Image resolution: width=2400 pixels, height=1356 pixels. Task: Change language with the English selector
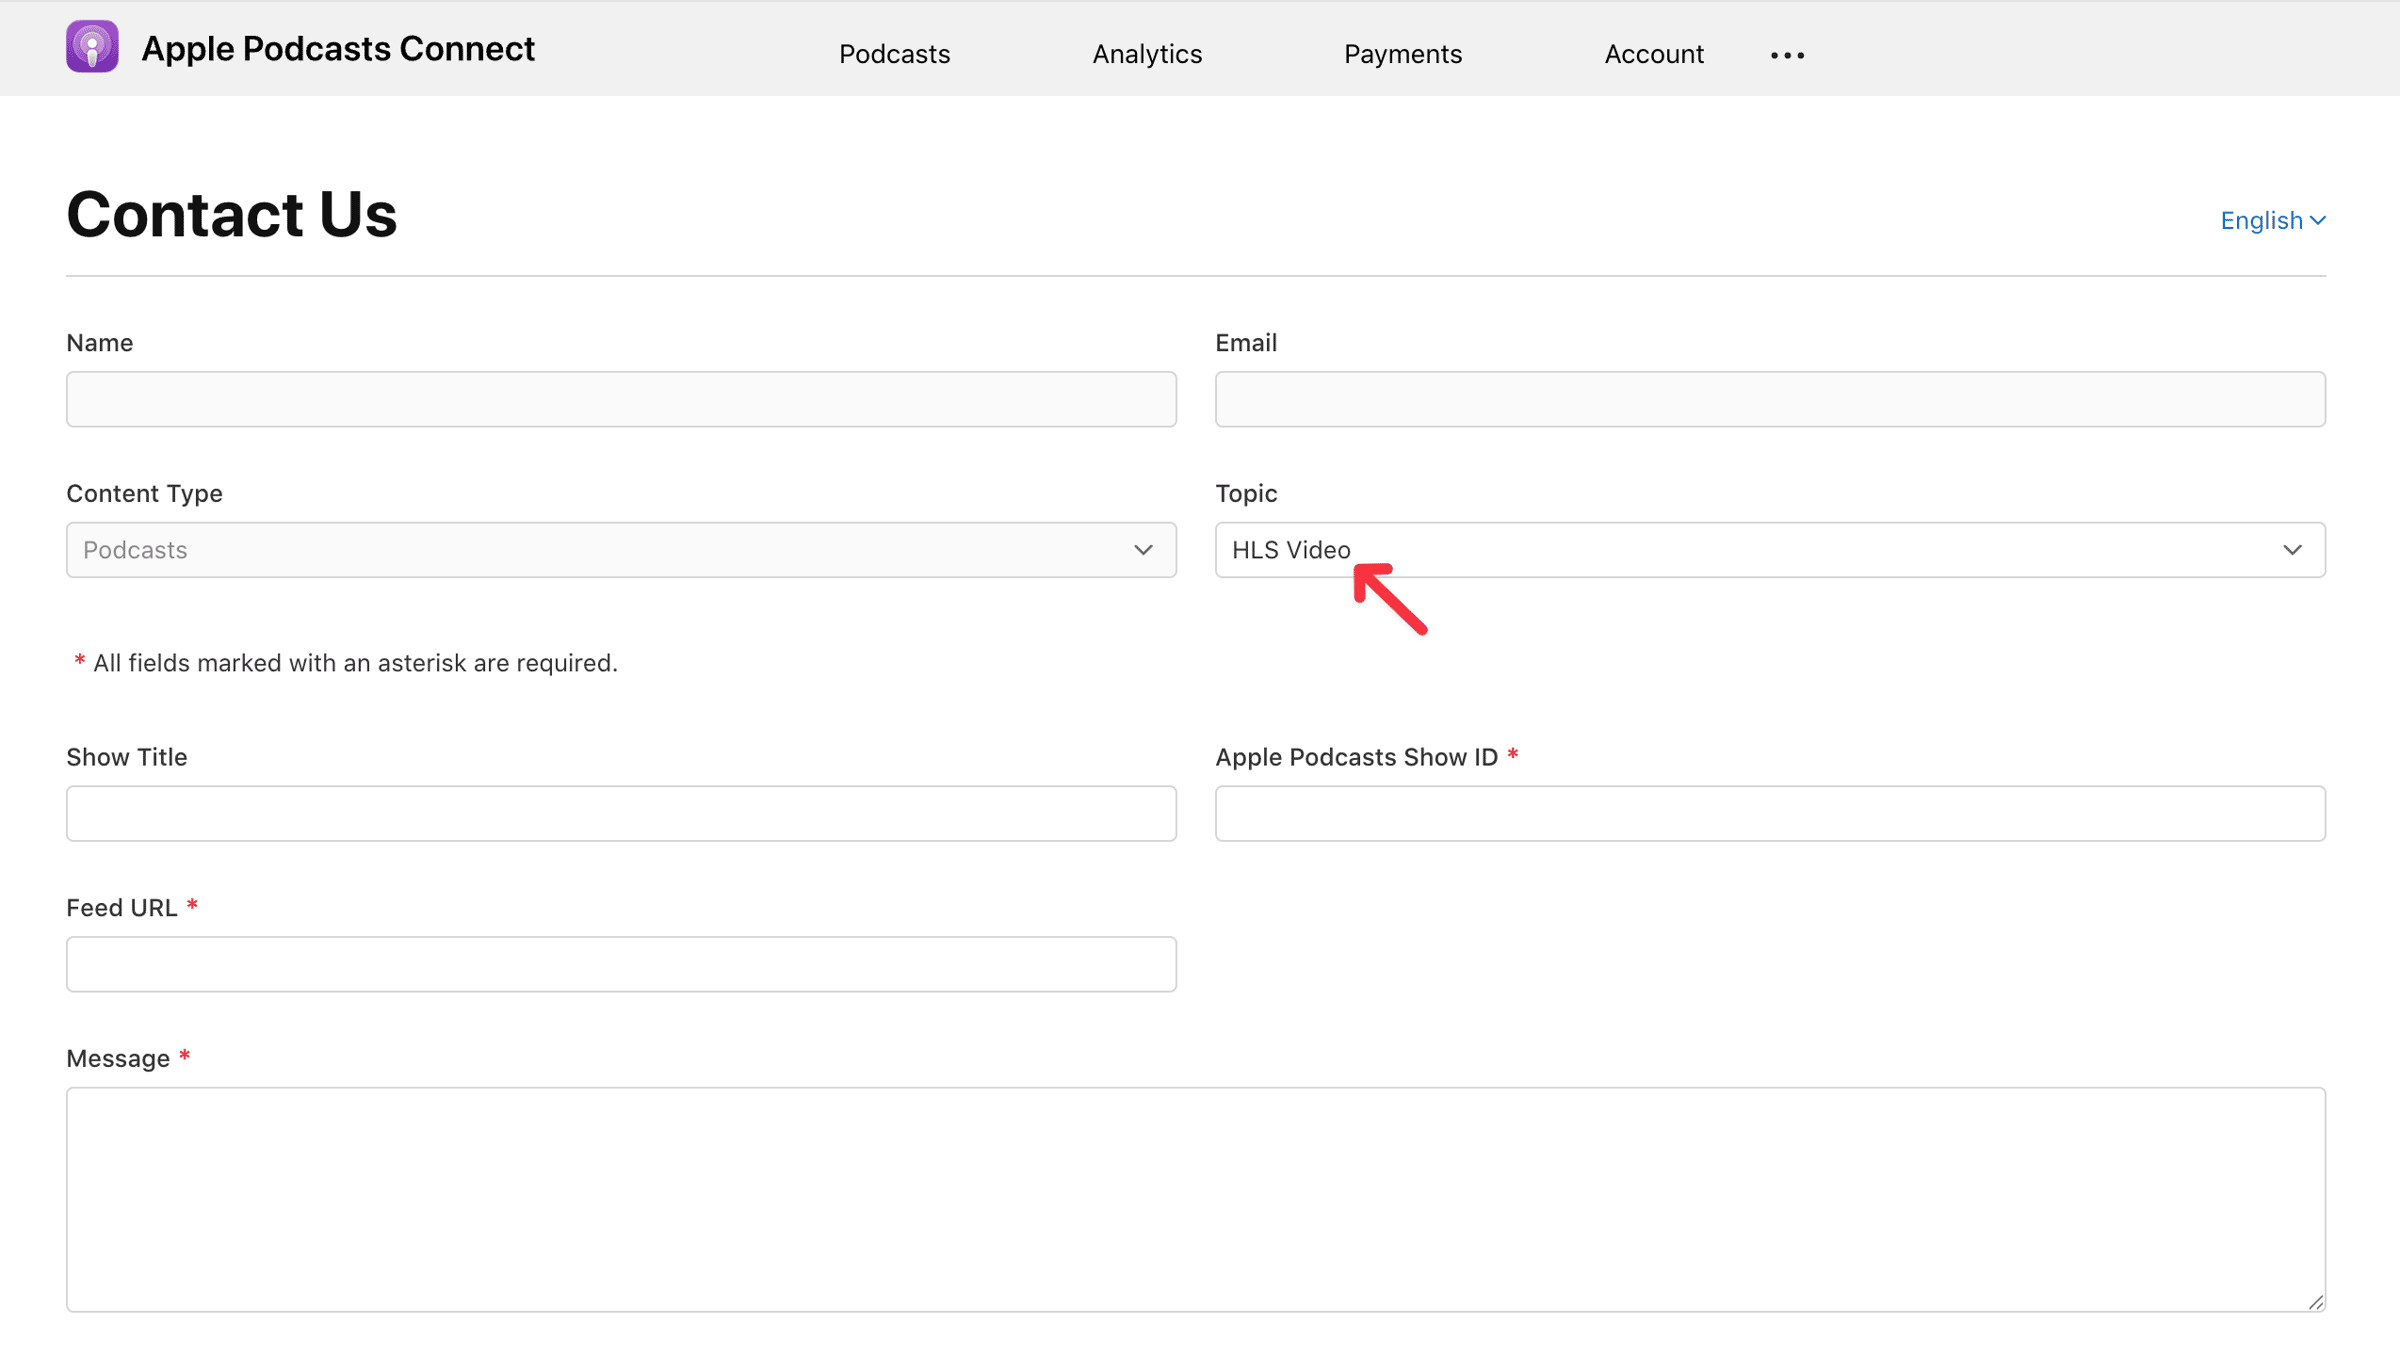pyautogui.click(x=2272, y=221)
